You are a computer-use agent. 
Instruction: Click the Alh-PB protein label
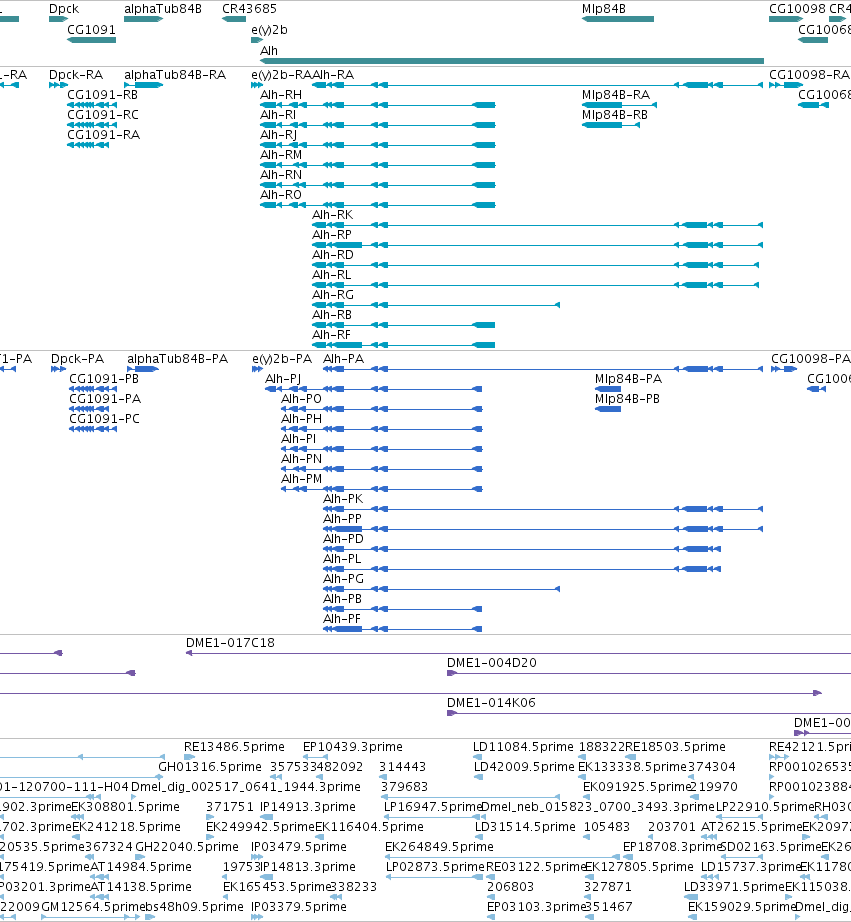pyautogui.click(x=342, y=599)
